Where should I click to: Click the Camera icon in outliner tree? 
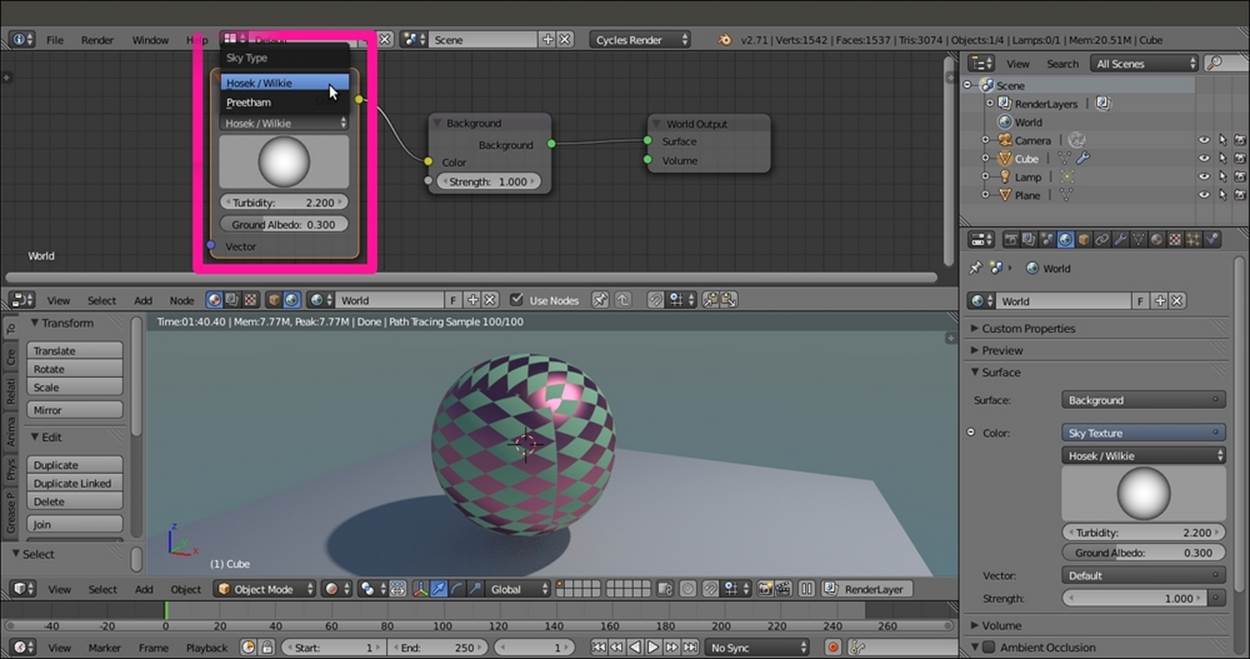[1004, 141]
